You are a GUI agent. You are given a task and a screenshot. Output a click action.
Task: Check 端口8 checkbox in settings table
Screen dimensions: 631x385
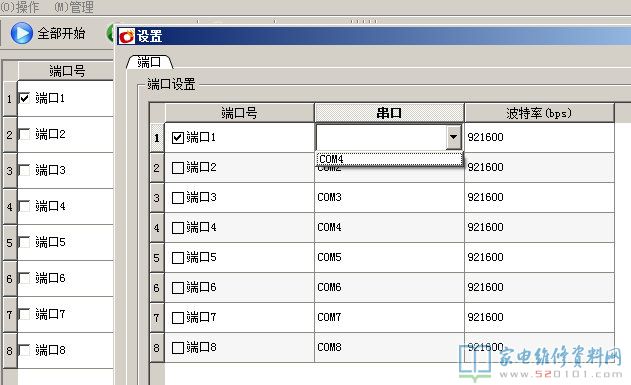(177, 348)
